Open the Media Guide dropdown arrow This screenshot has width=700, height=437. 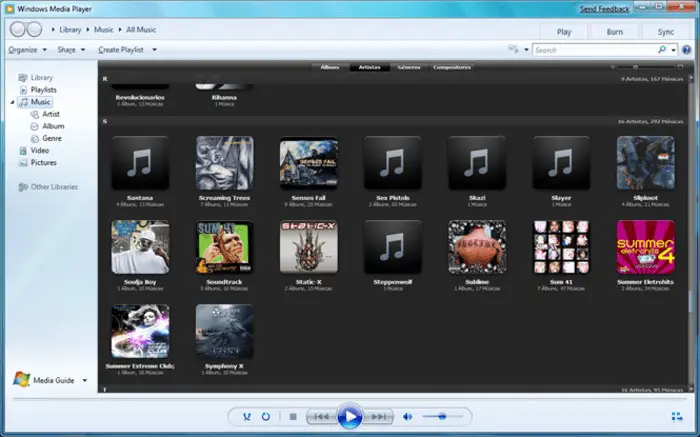pos(85,380)
